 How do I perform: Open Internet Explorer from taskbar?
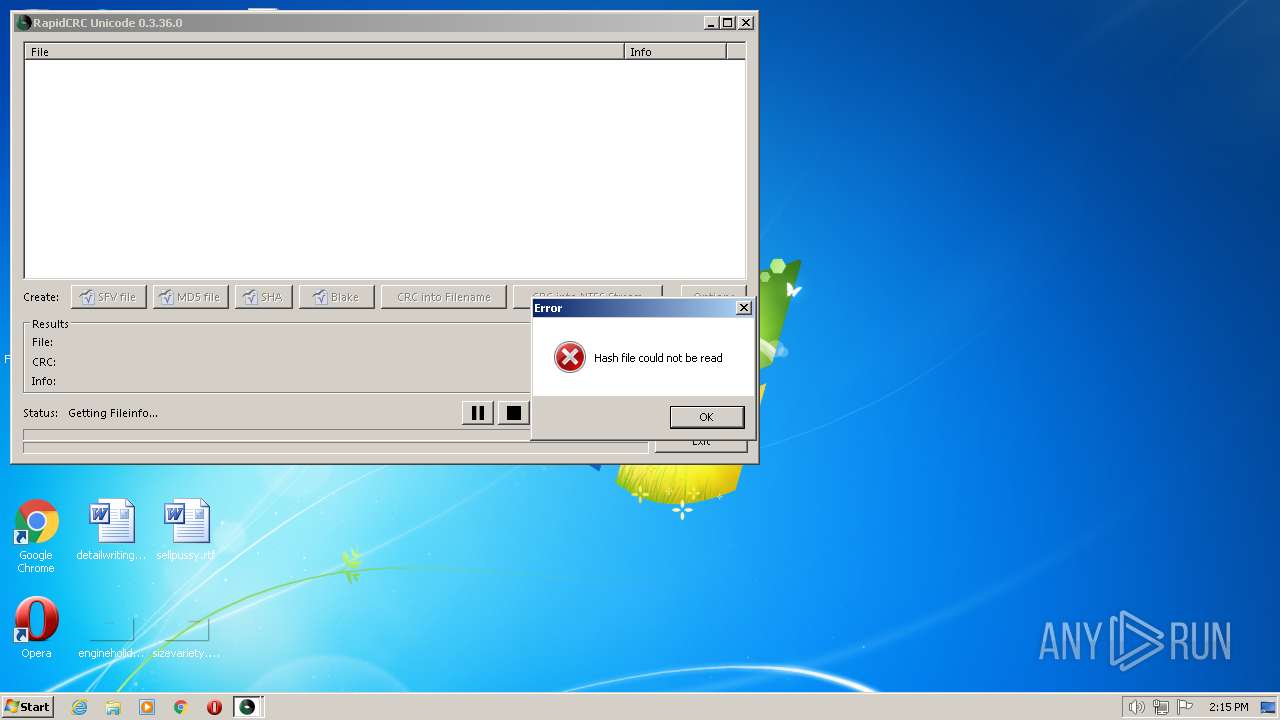(79, 707)
